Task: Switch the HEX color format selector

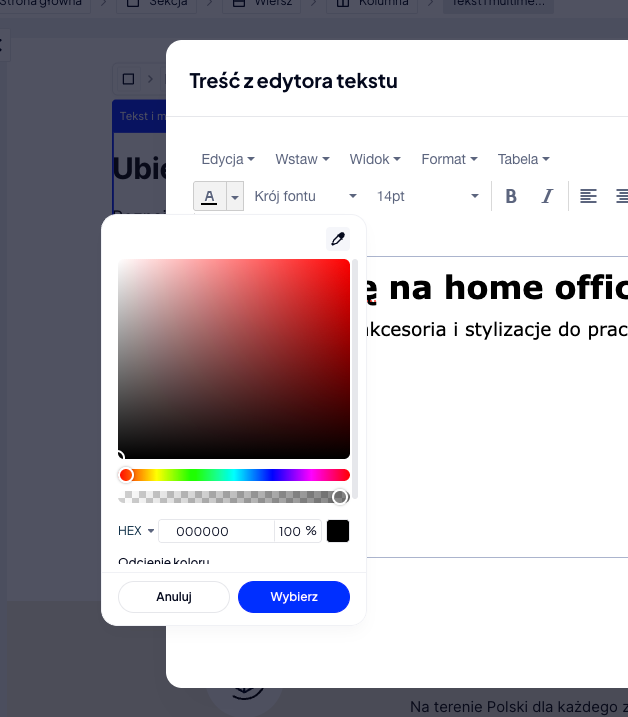Action: click(x=137, y=531)
